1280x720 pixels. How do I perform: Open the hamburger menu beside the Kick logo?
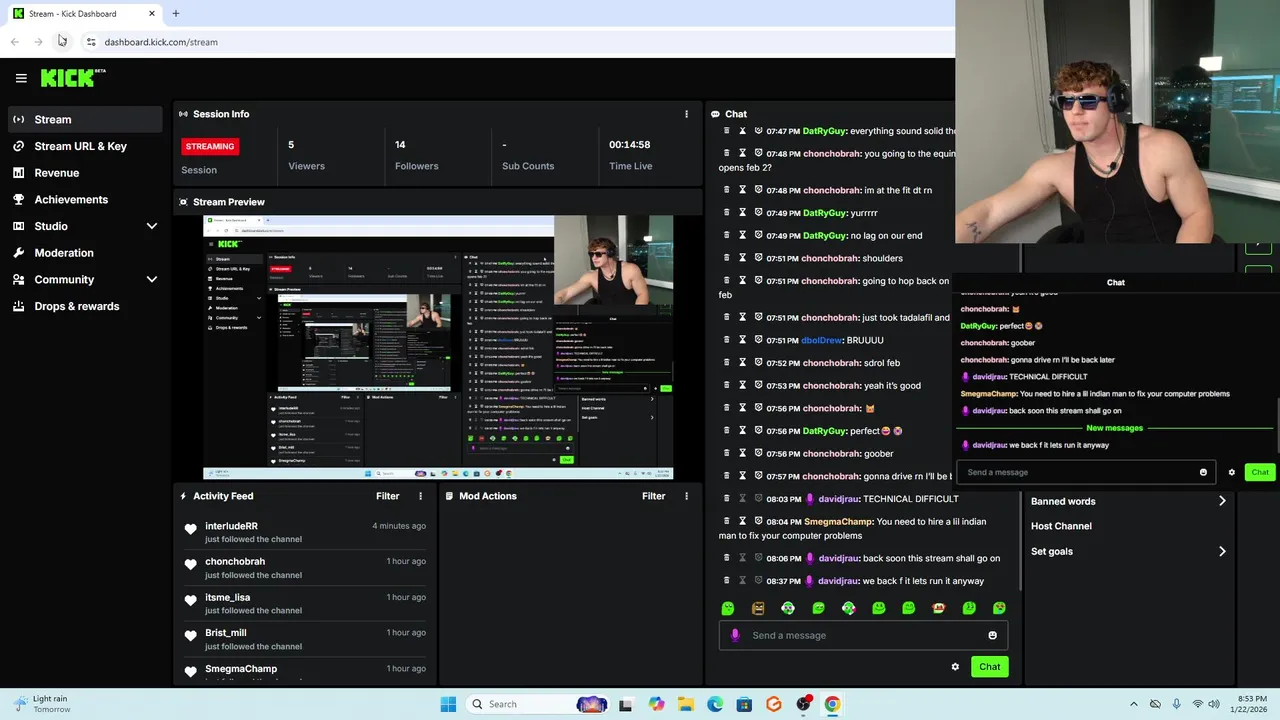(x=21, y=78)
